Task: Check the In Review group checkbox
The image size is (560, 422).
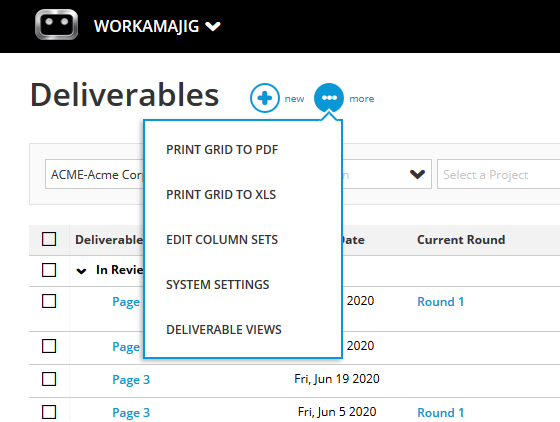Action: [x=49, y=270]
